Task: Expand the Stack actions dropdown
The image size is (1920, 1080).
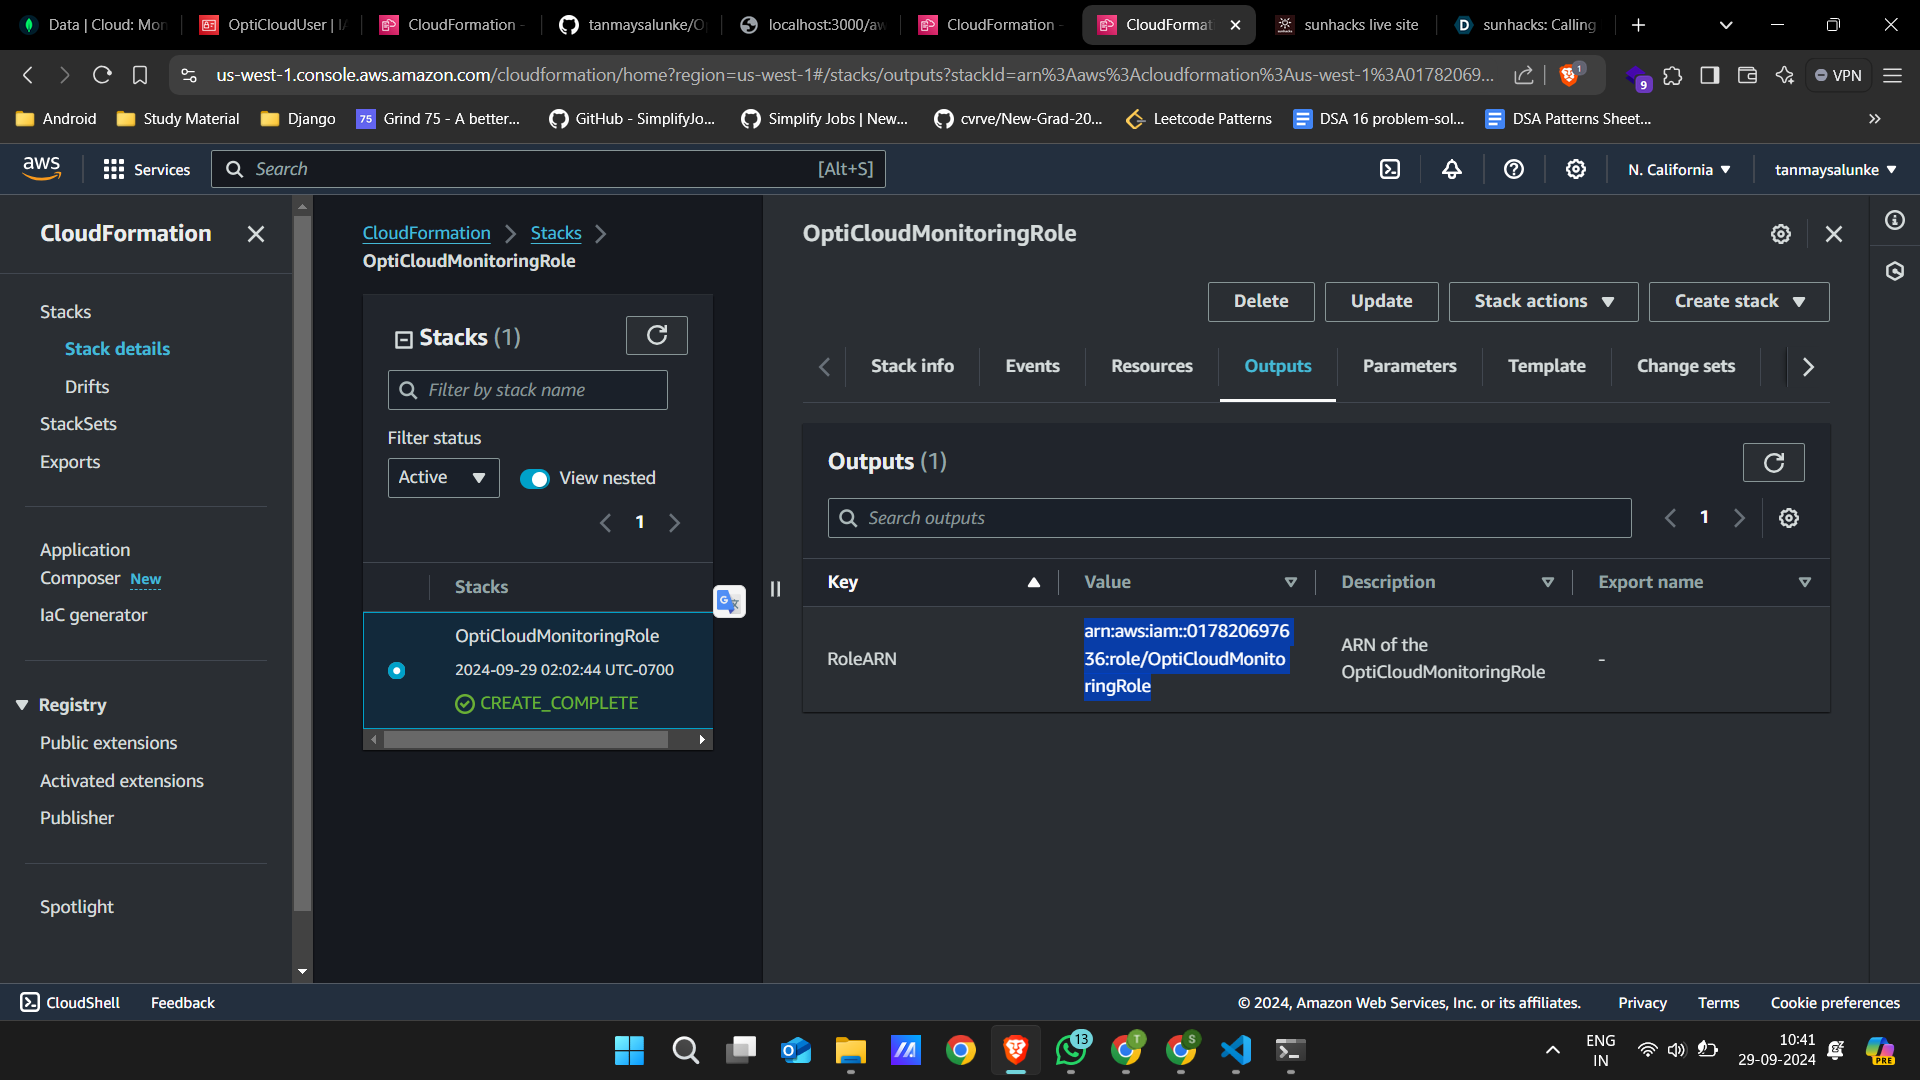Action: tap(1543, 302)
